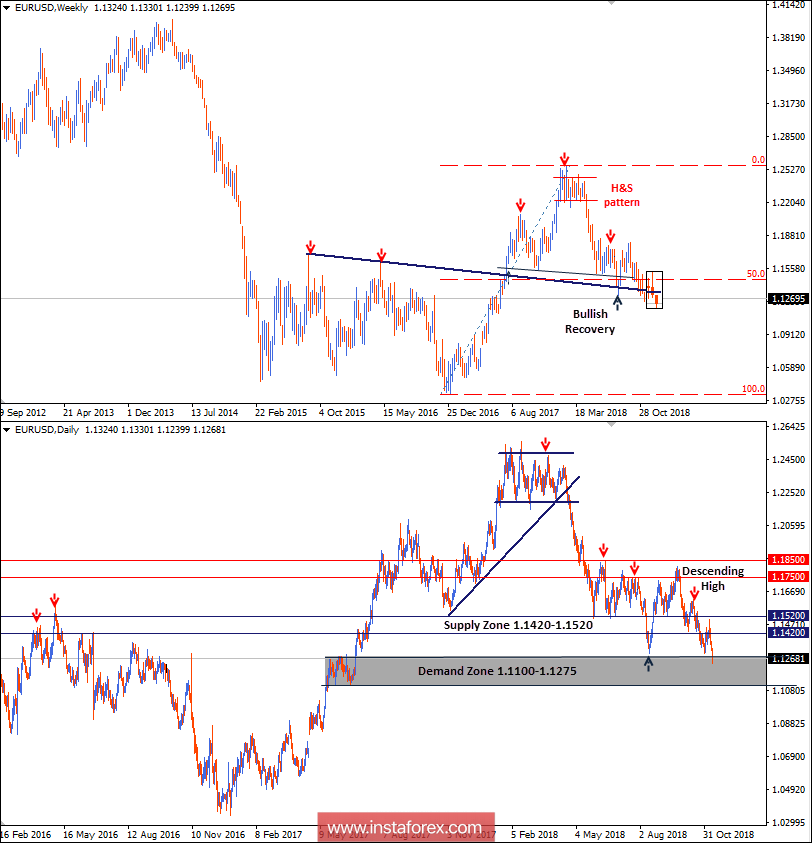Open the EURUSD Weekly chart menu triangle

coord(6,8)
